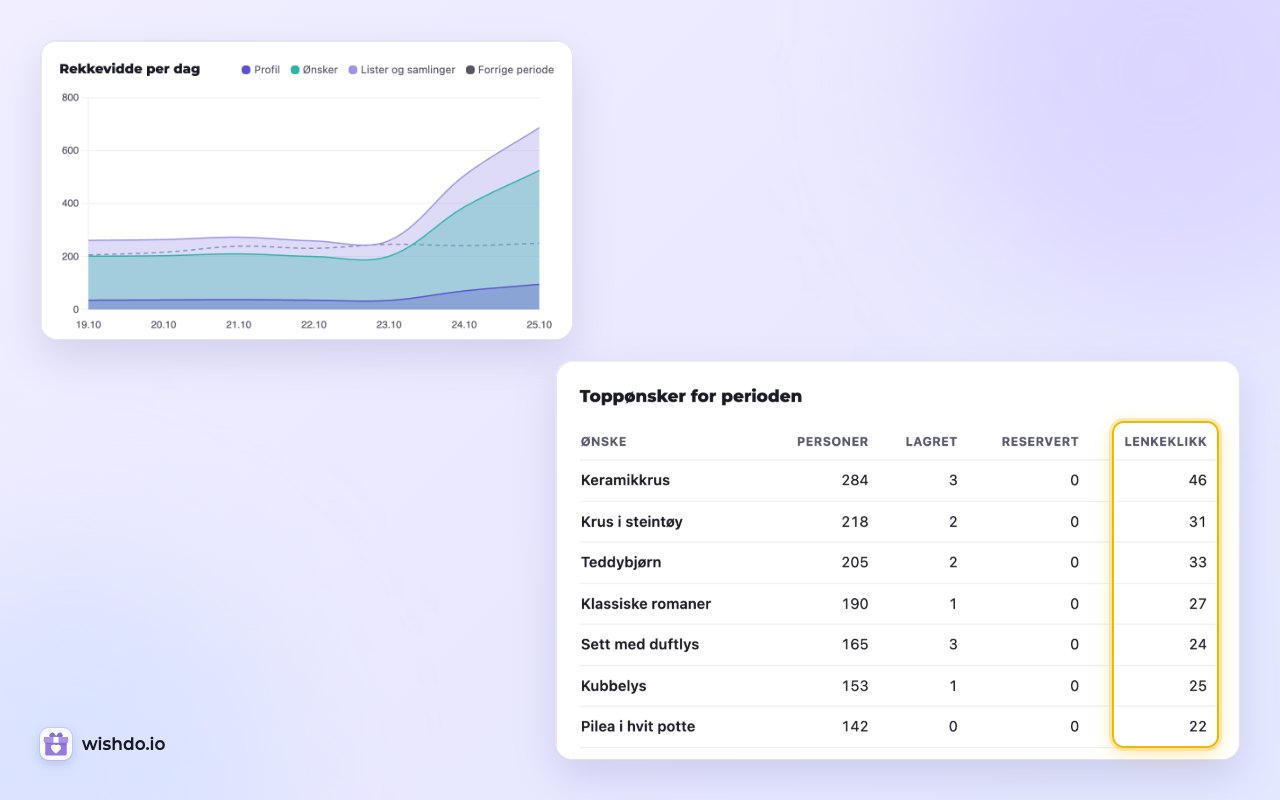Toggle the Forrige periode legend series
This screenshot has height=800, width=1280.
[510, 70]
